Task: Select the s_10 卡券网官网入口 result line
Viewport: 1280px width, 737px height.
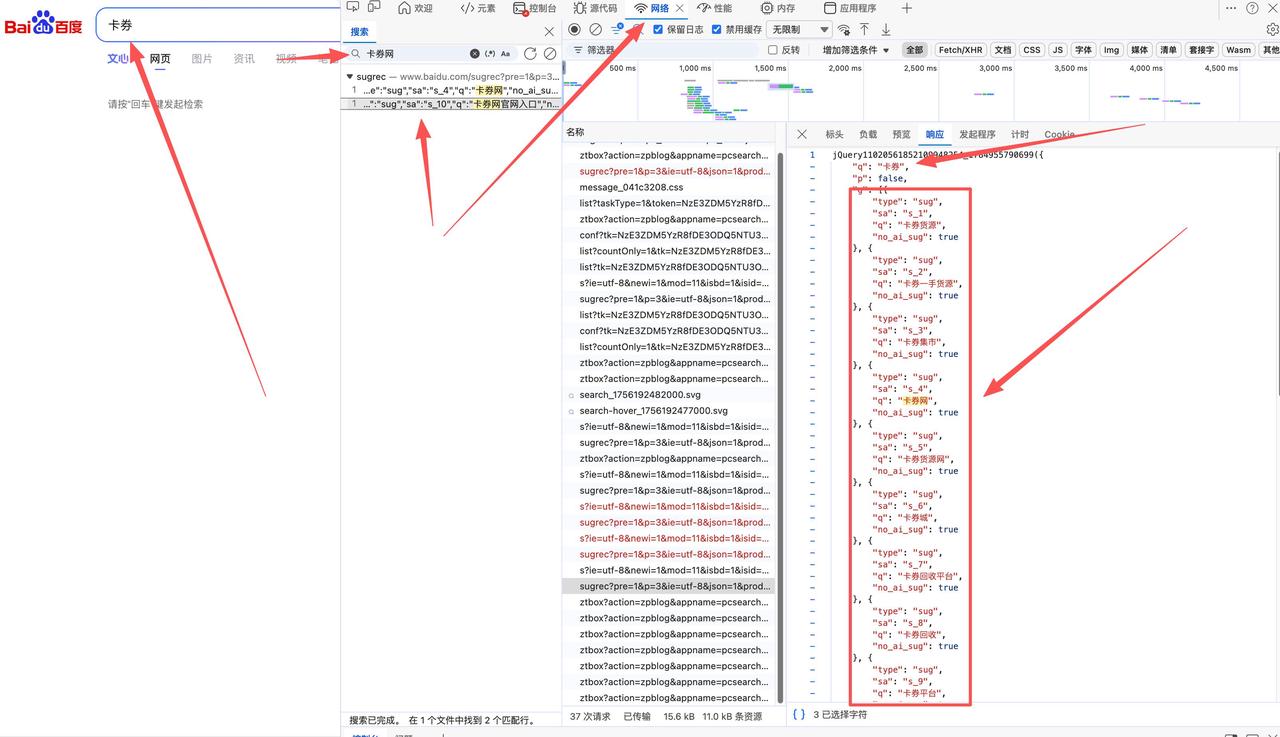Action: click(451, 104)
